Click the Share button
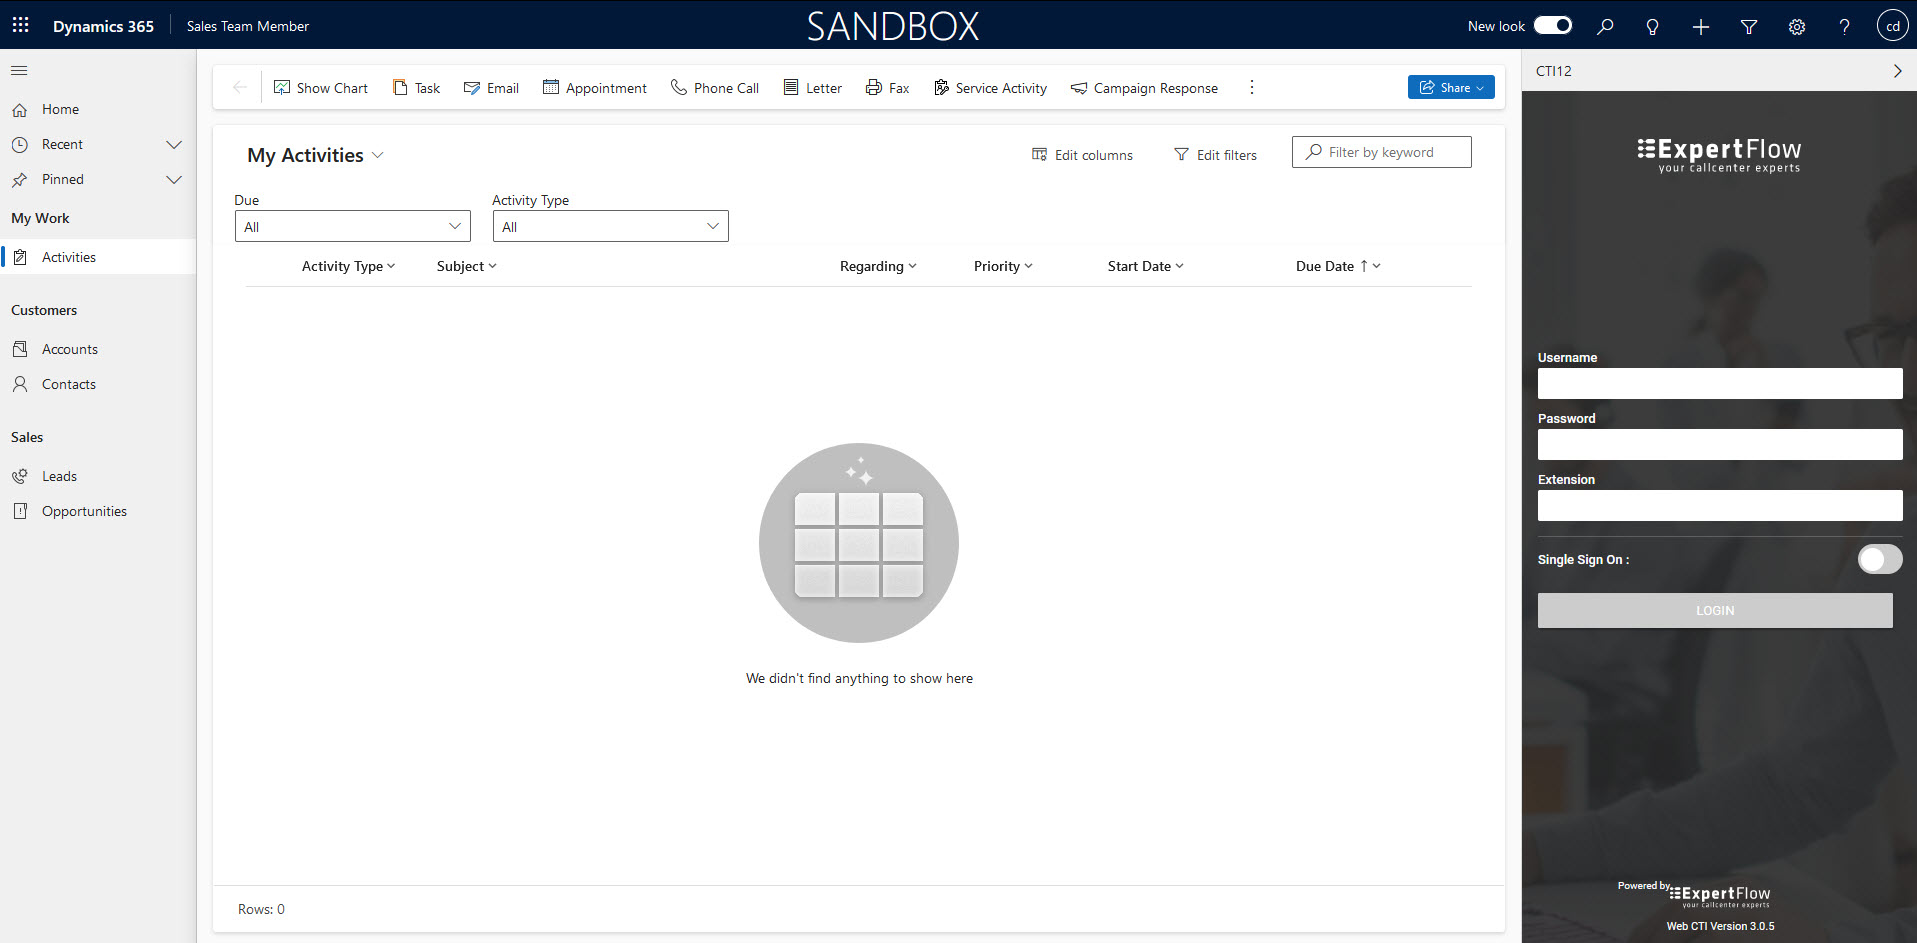This screenshot has width=1917, height=943. click(1450, 88)
